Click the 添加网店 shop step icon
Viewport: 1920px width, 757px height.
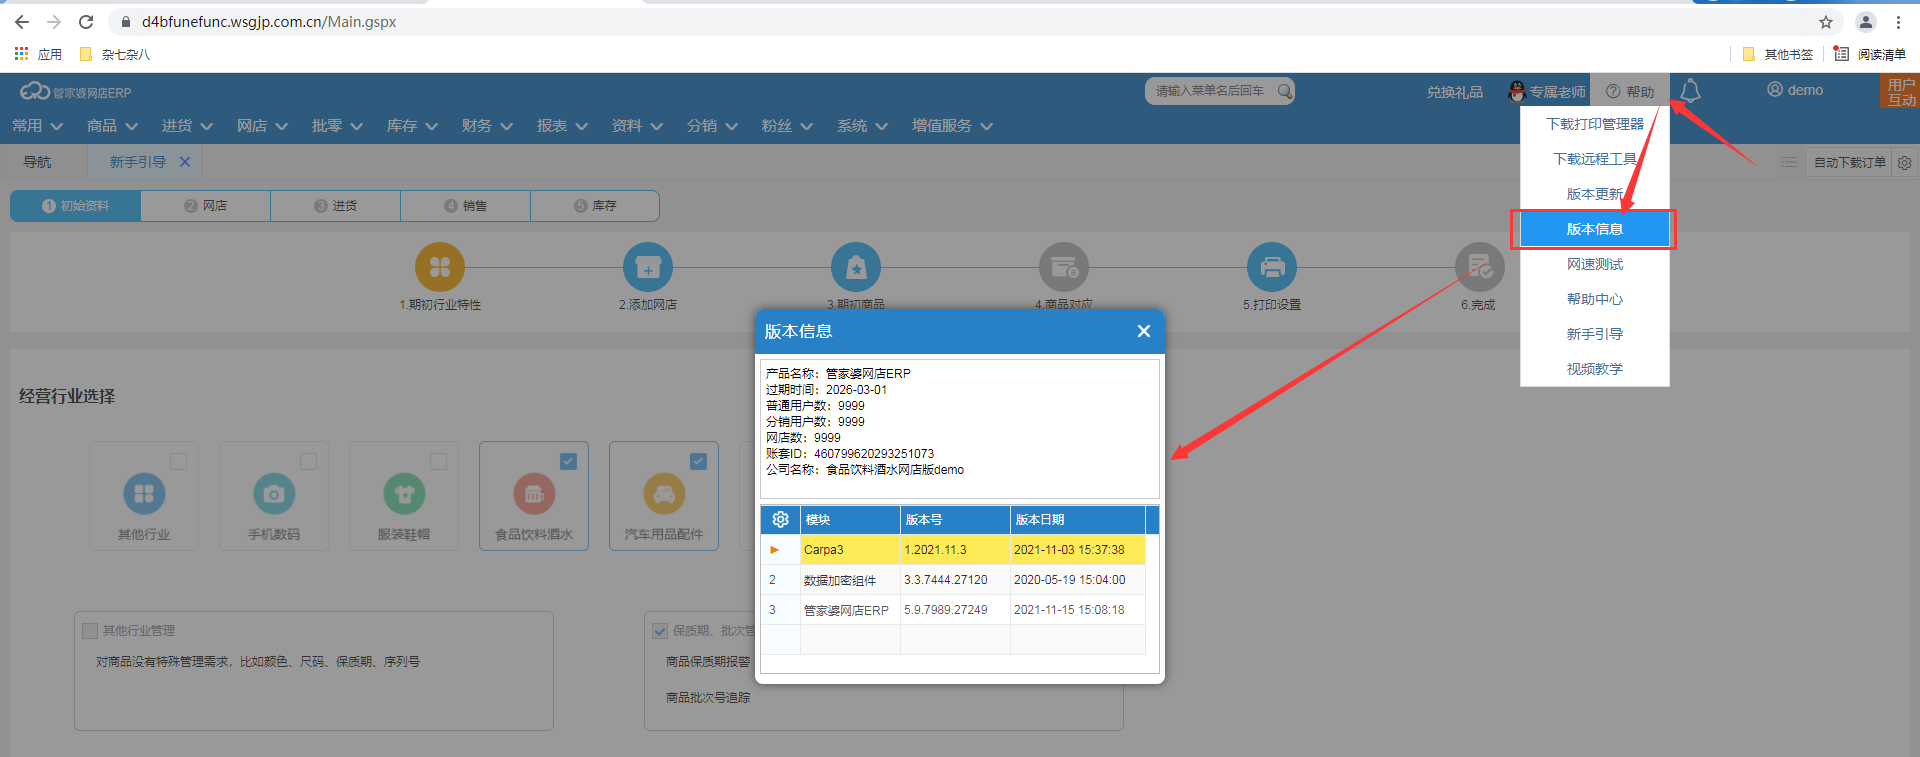tap(647, 268)
